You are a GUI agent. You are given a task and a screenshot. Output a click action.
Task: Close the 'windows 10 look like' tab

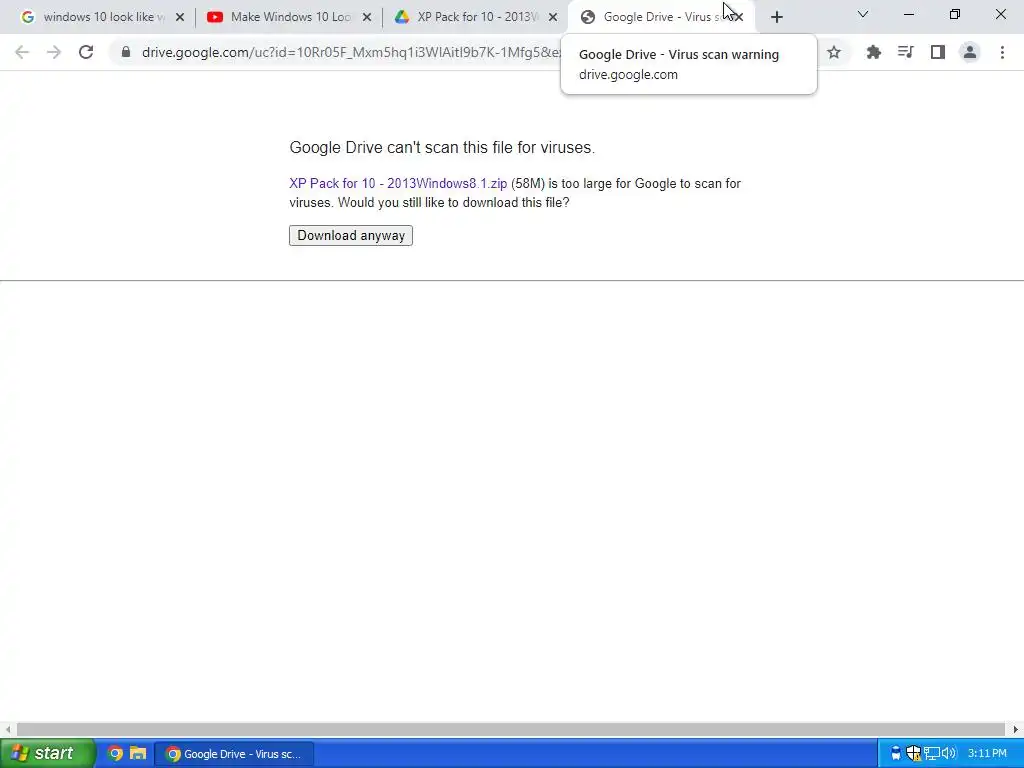tap(180, 18)
